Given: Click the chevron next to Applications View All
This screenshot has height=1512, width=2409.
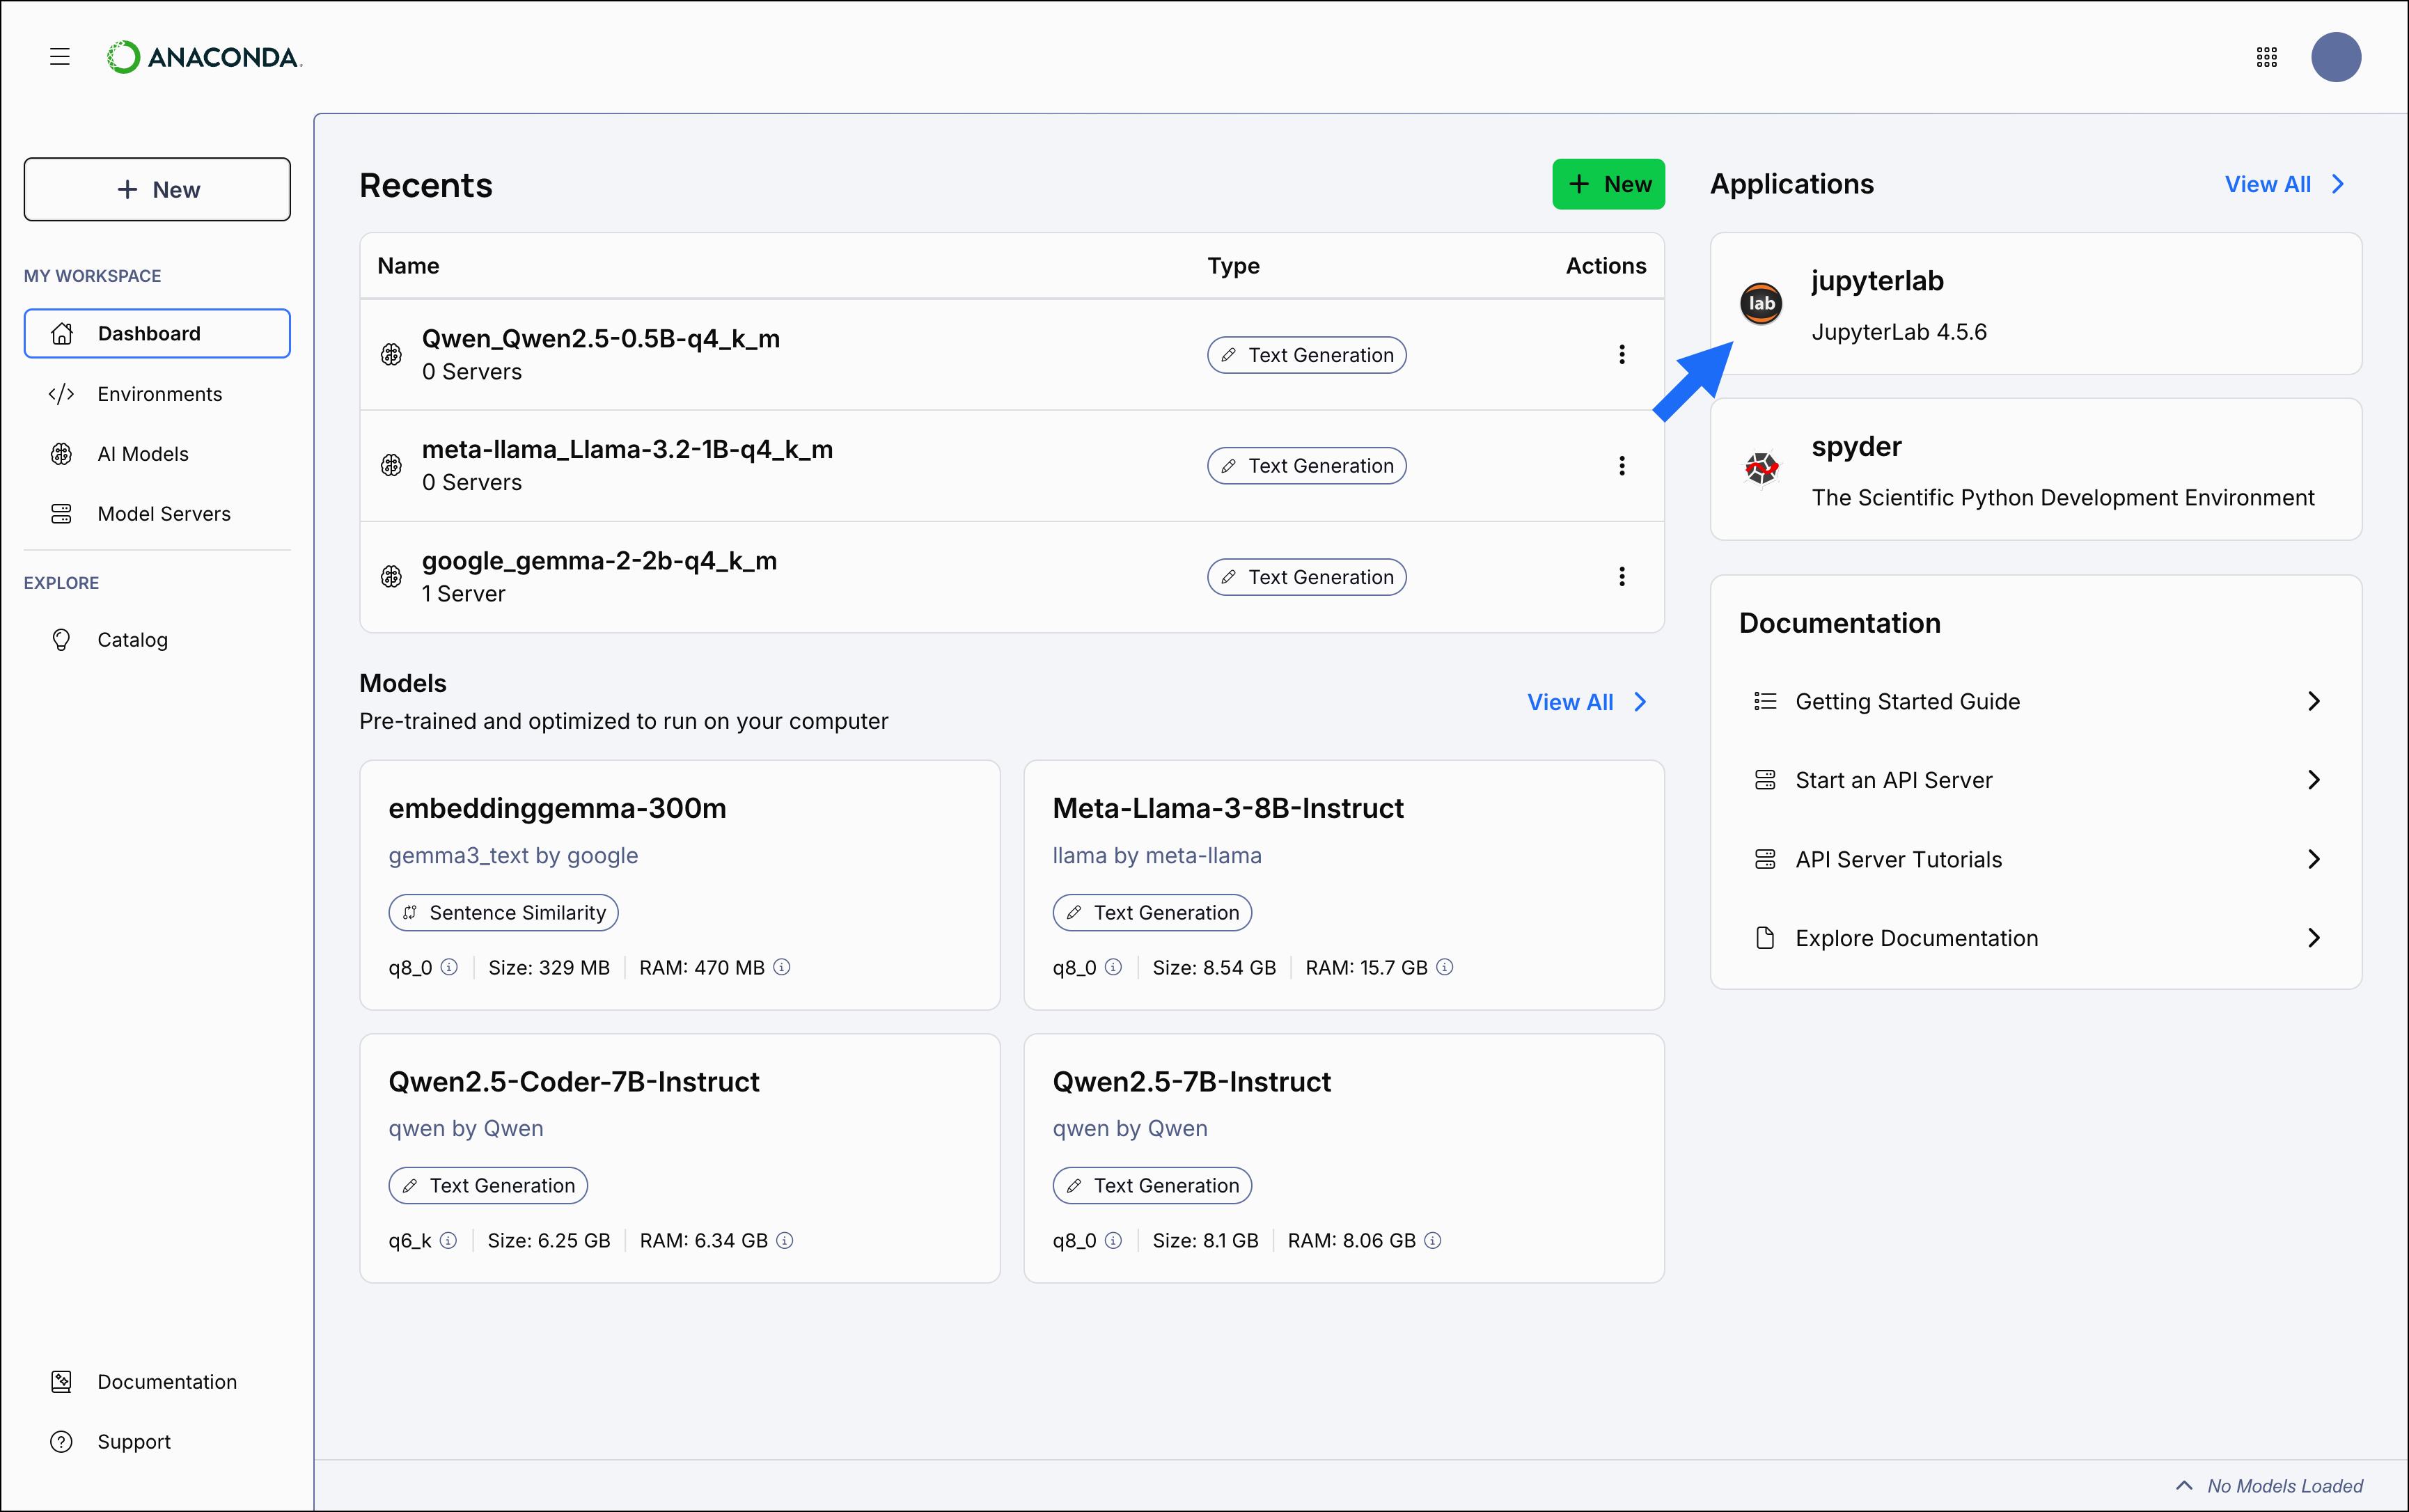Looking at the screenshot, I should point(2338,184).
